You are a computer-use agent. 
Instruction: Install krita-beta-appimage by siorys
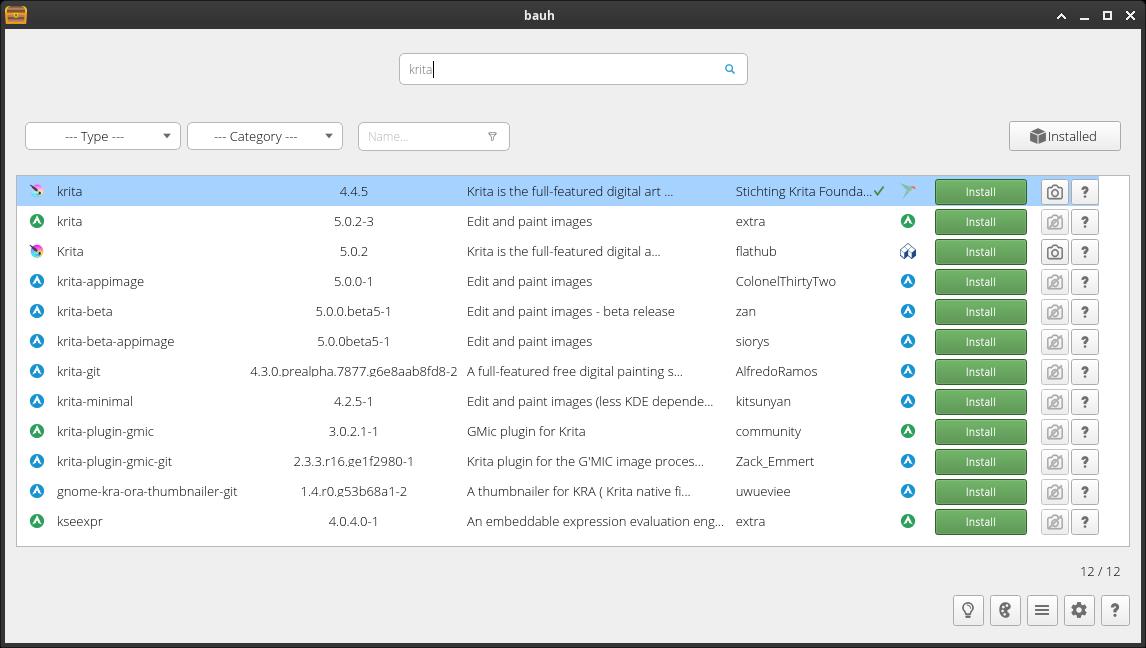(x=980, y=342)
